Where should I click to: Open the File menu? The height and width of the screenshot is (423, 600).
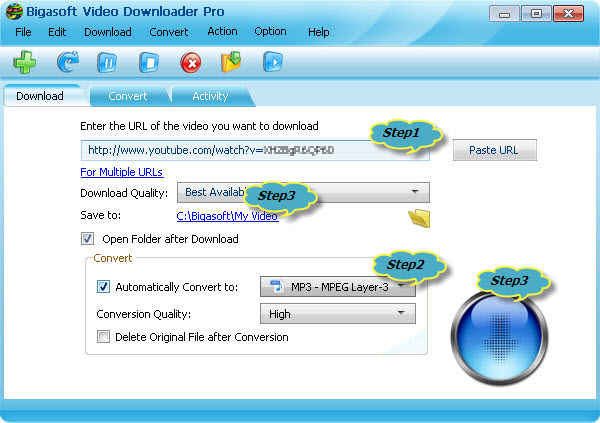(23, 32)
